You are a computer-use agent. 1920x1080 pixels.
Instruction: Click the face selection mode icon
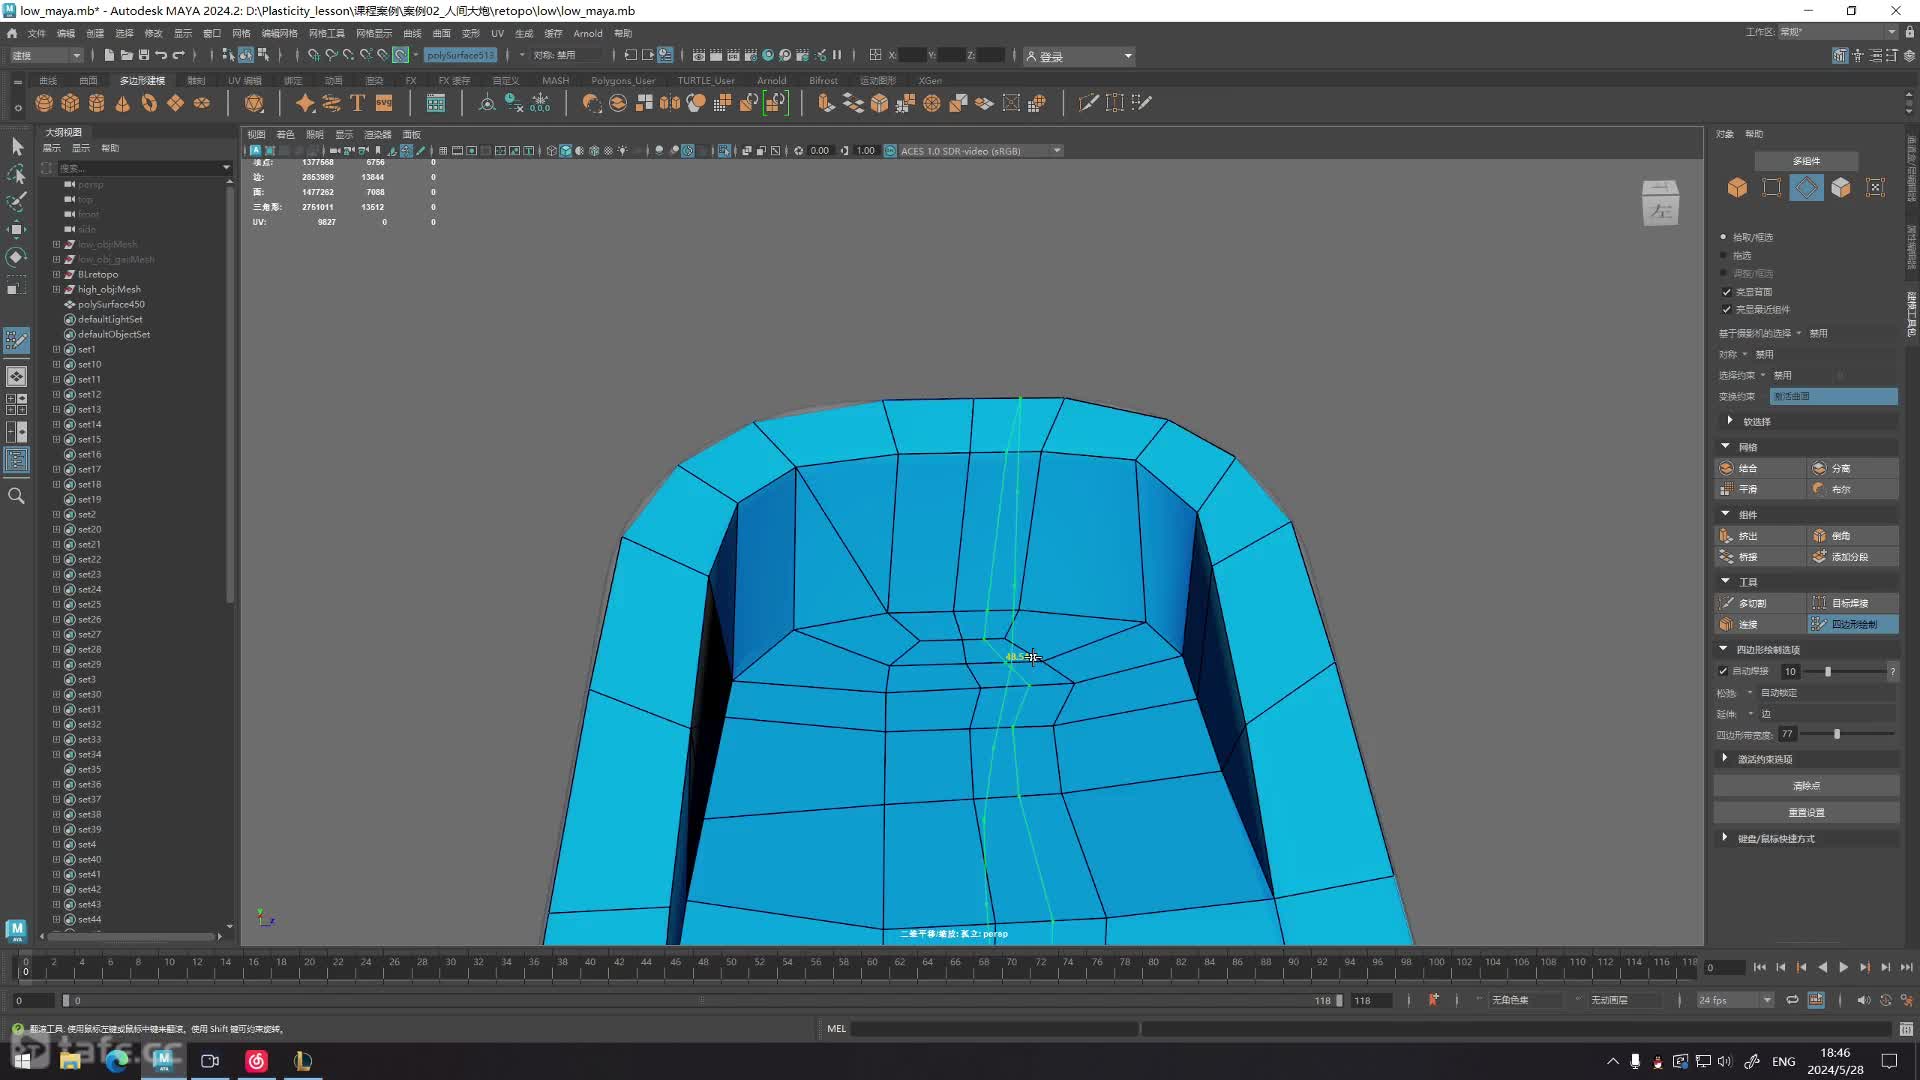[x=1841, y=188]
